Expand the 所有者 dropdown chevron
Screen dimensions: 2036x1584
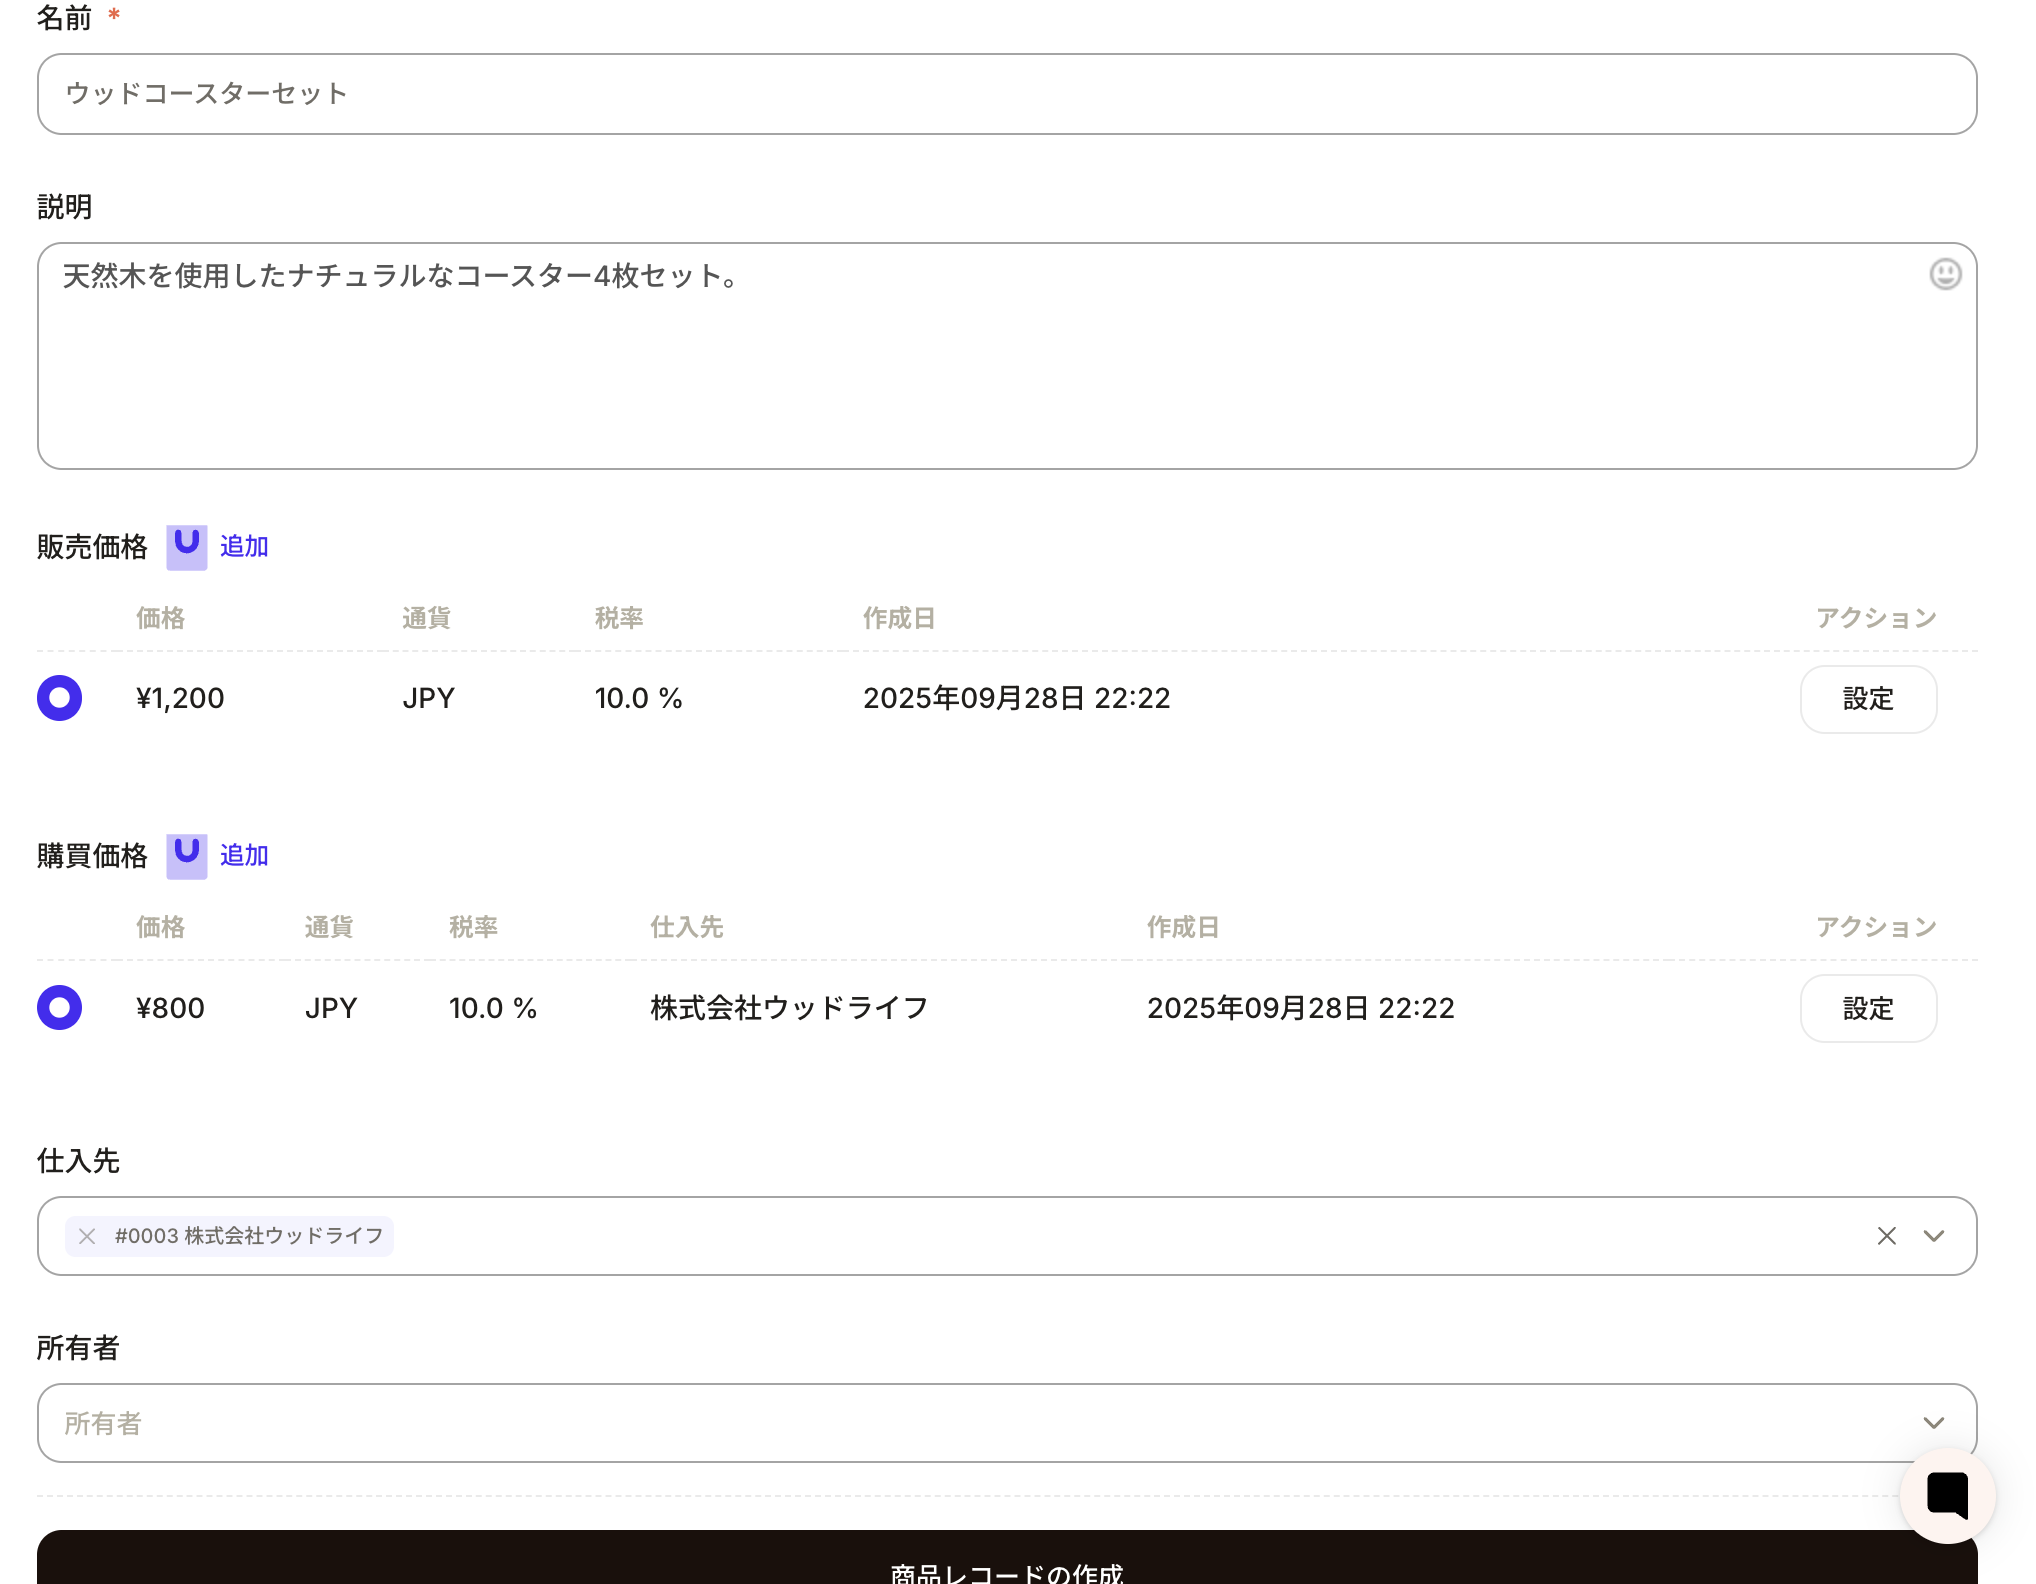tap(1933, 1423)
